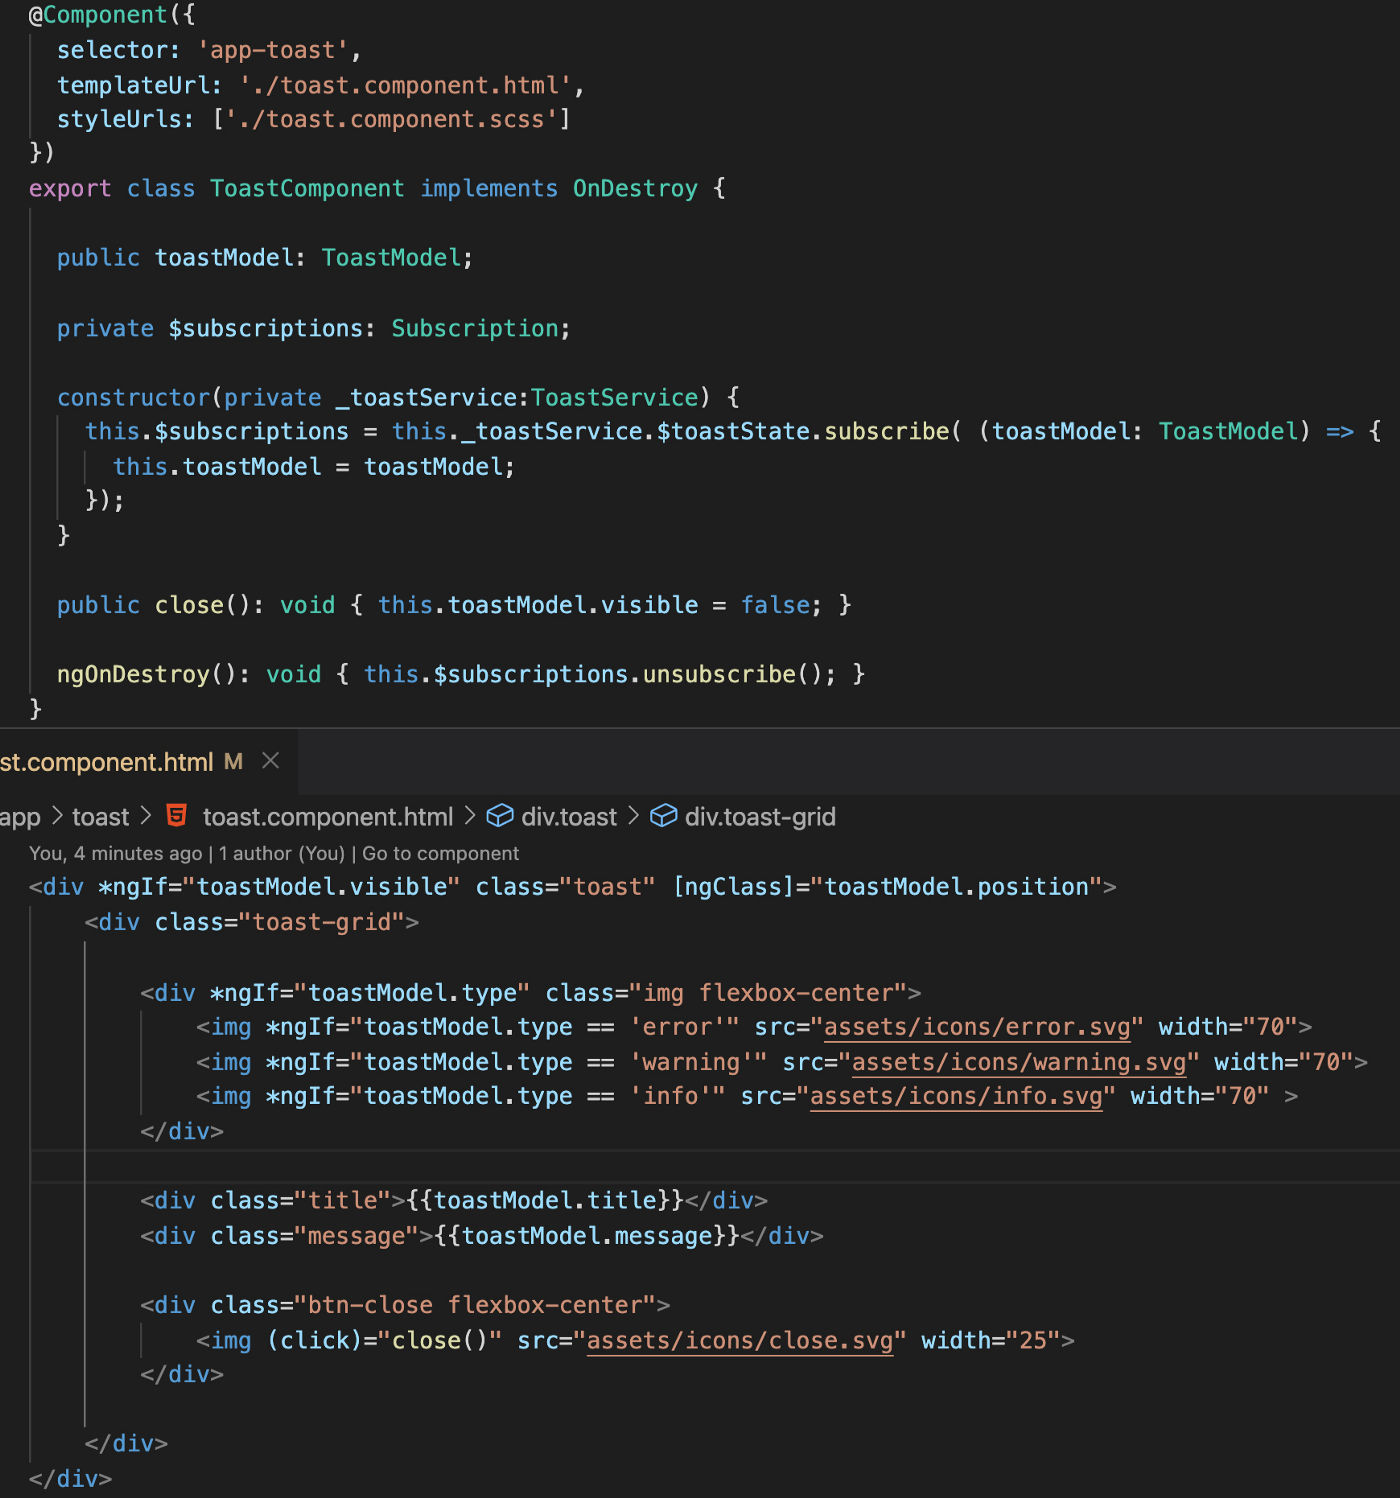The height and width of the screenshot is (1498, 1400).
Task: Click the ToastService type in constructor
Action: click(x=614, y=397)
